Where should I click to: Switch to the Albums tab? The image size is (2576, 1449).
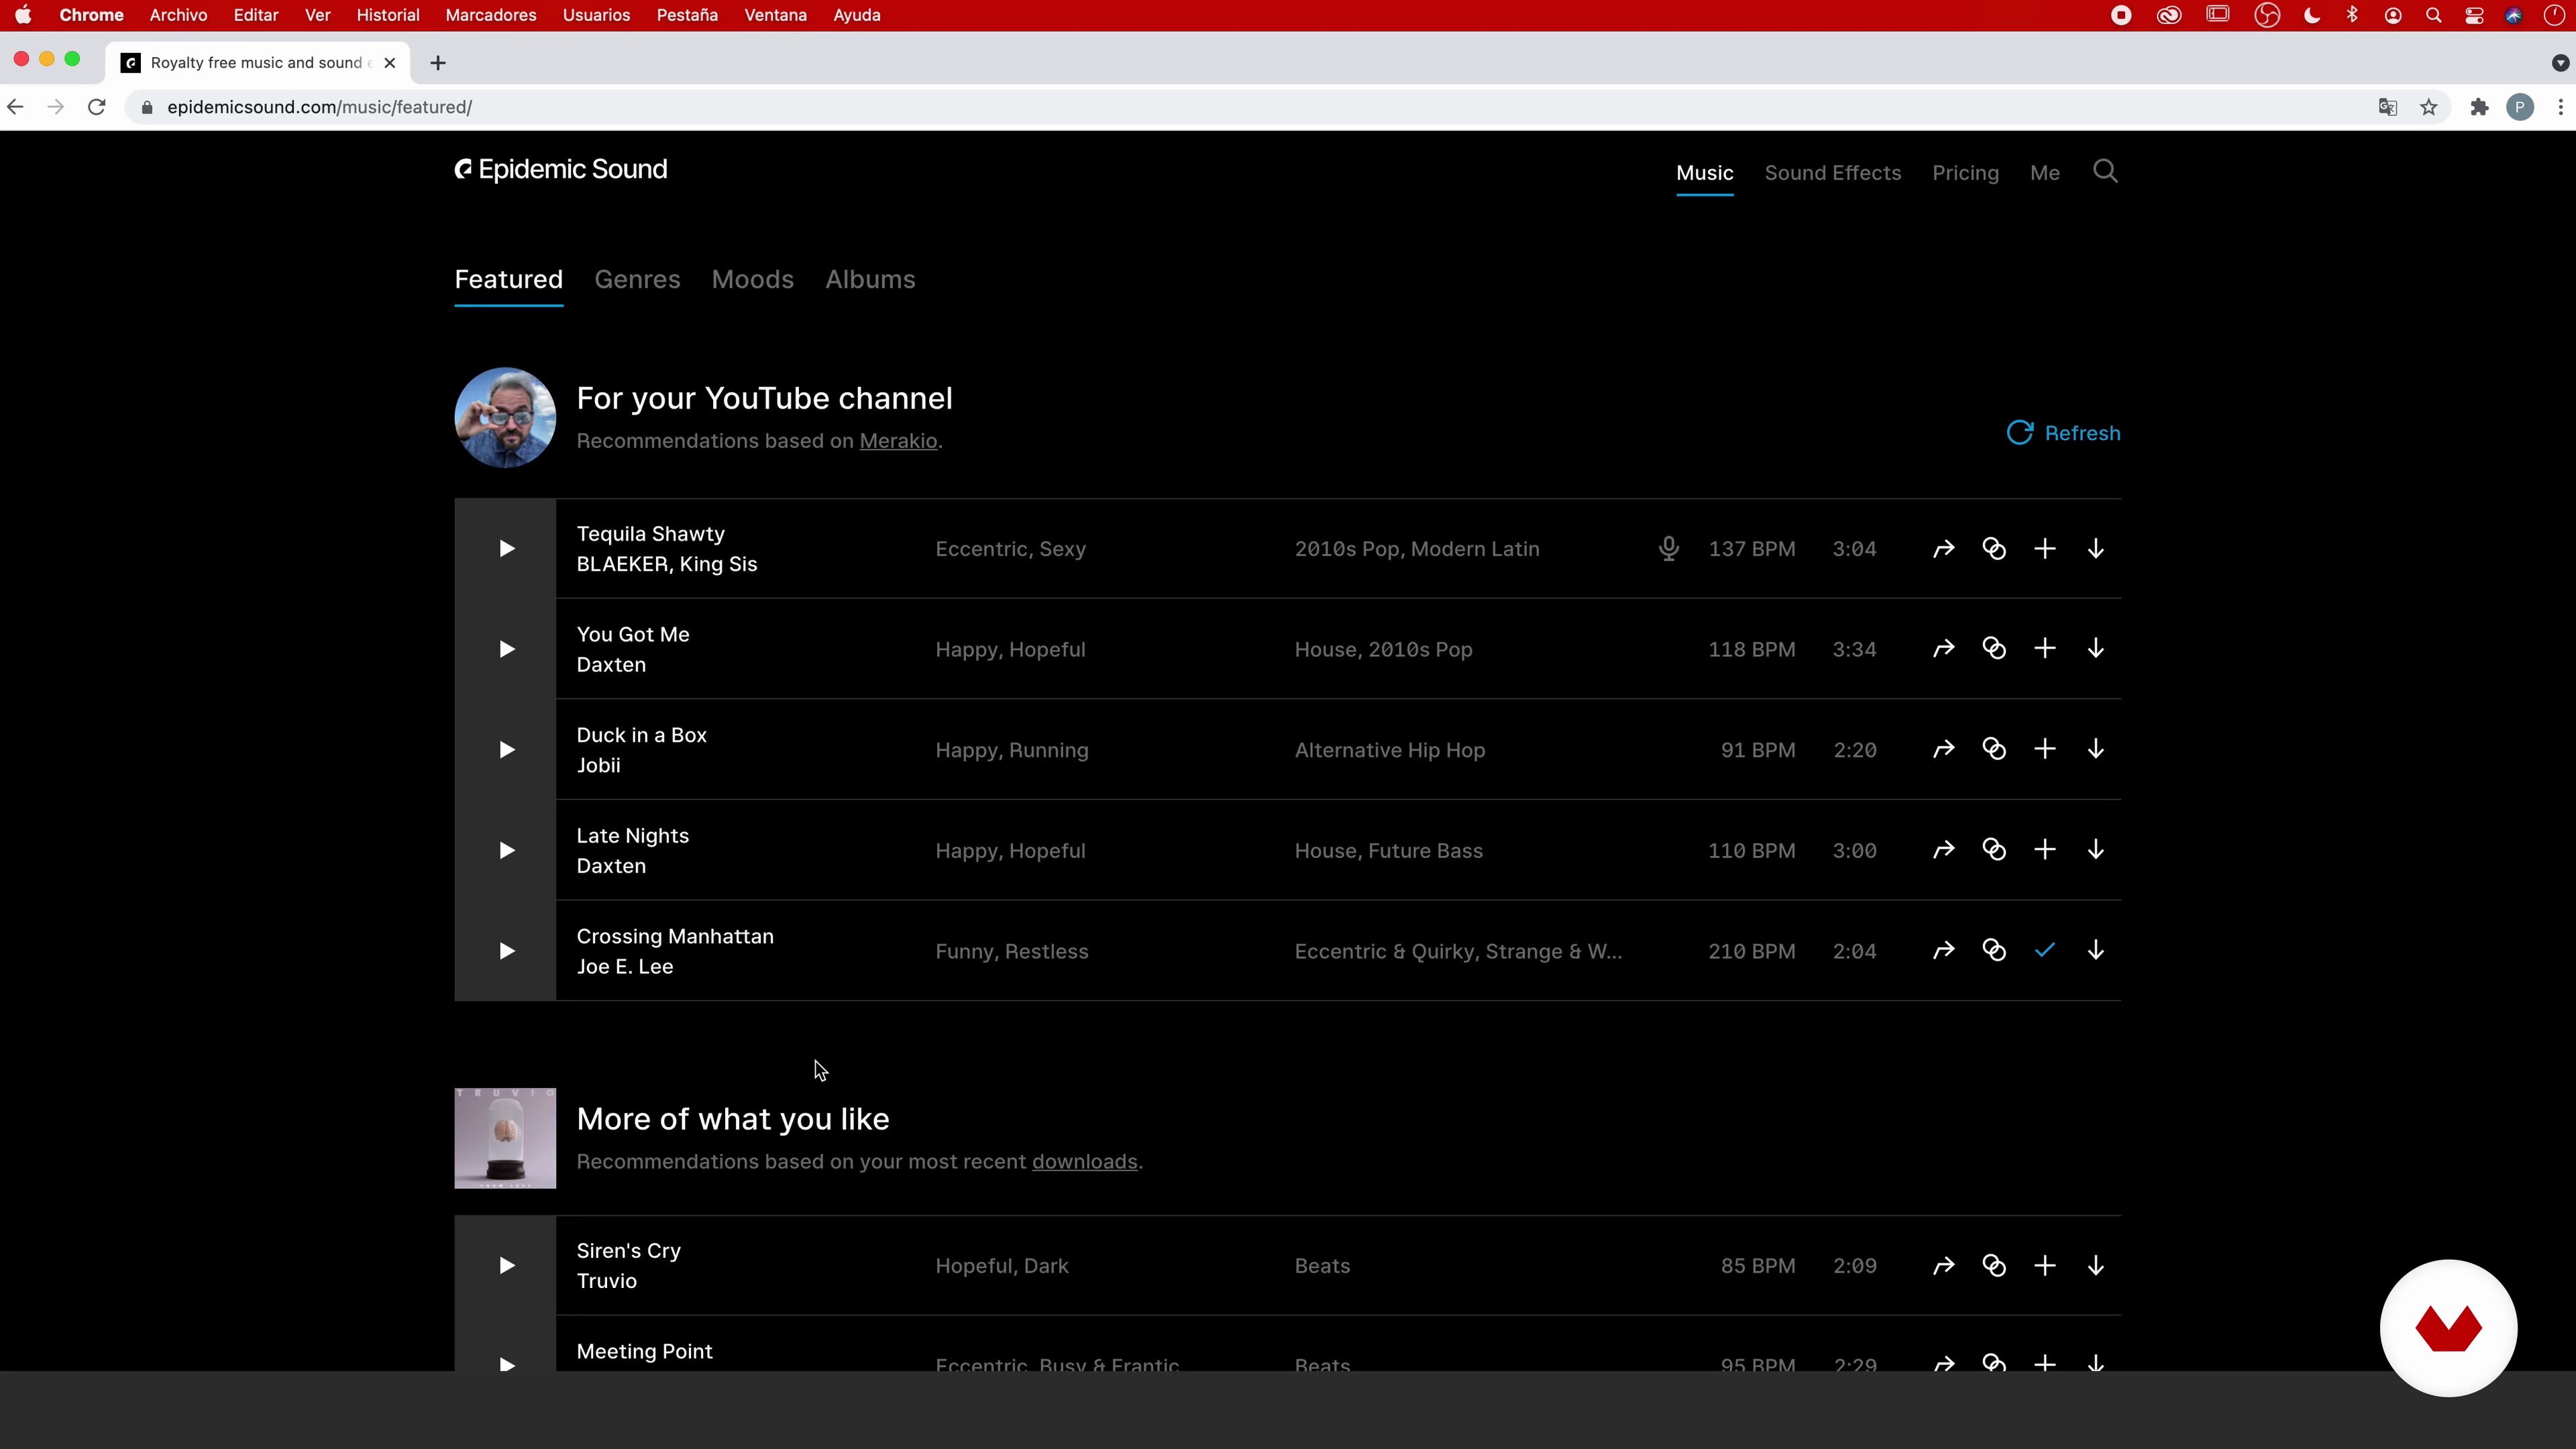pyautogui.click(x=870, y=279)
